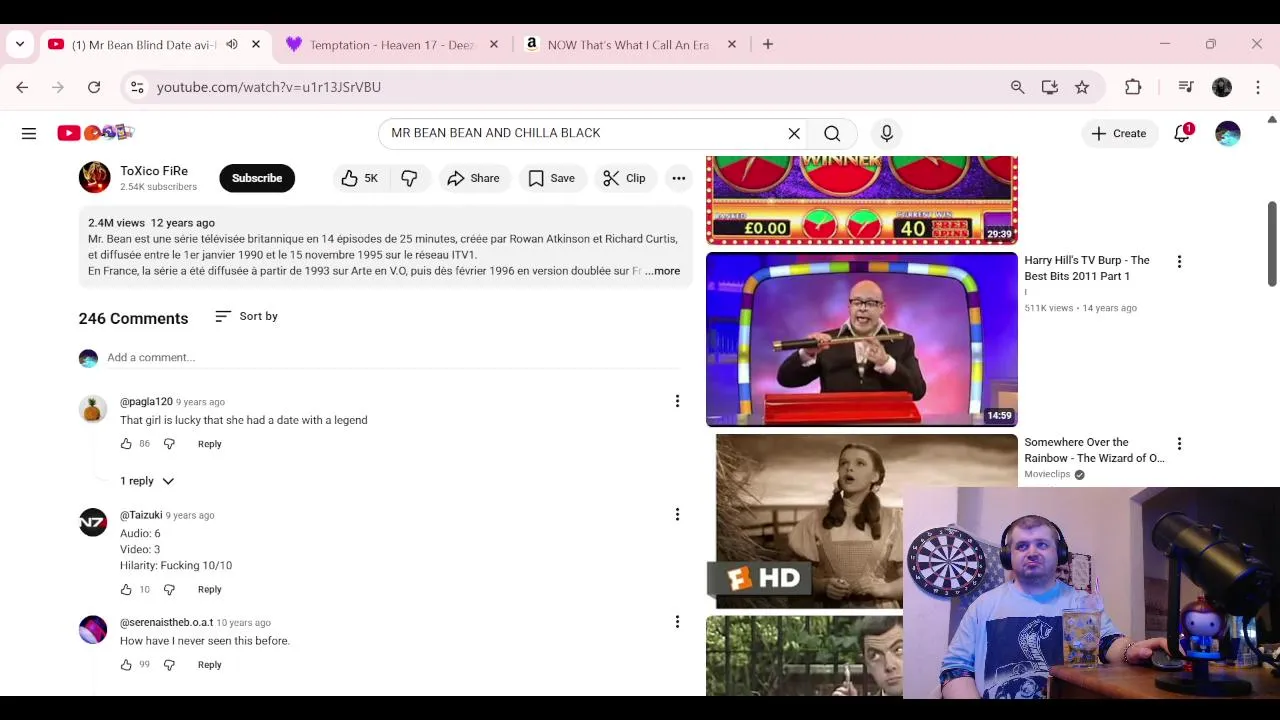Open Chrome extensions puzzle icon
The width and height of the screenshot is (1280, 720).
tap(1133, 87)
